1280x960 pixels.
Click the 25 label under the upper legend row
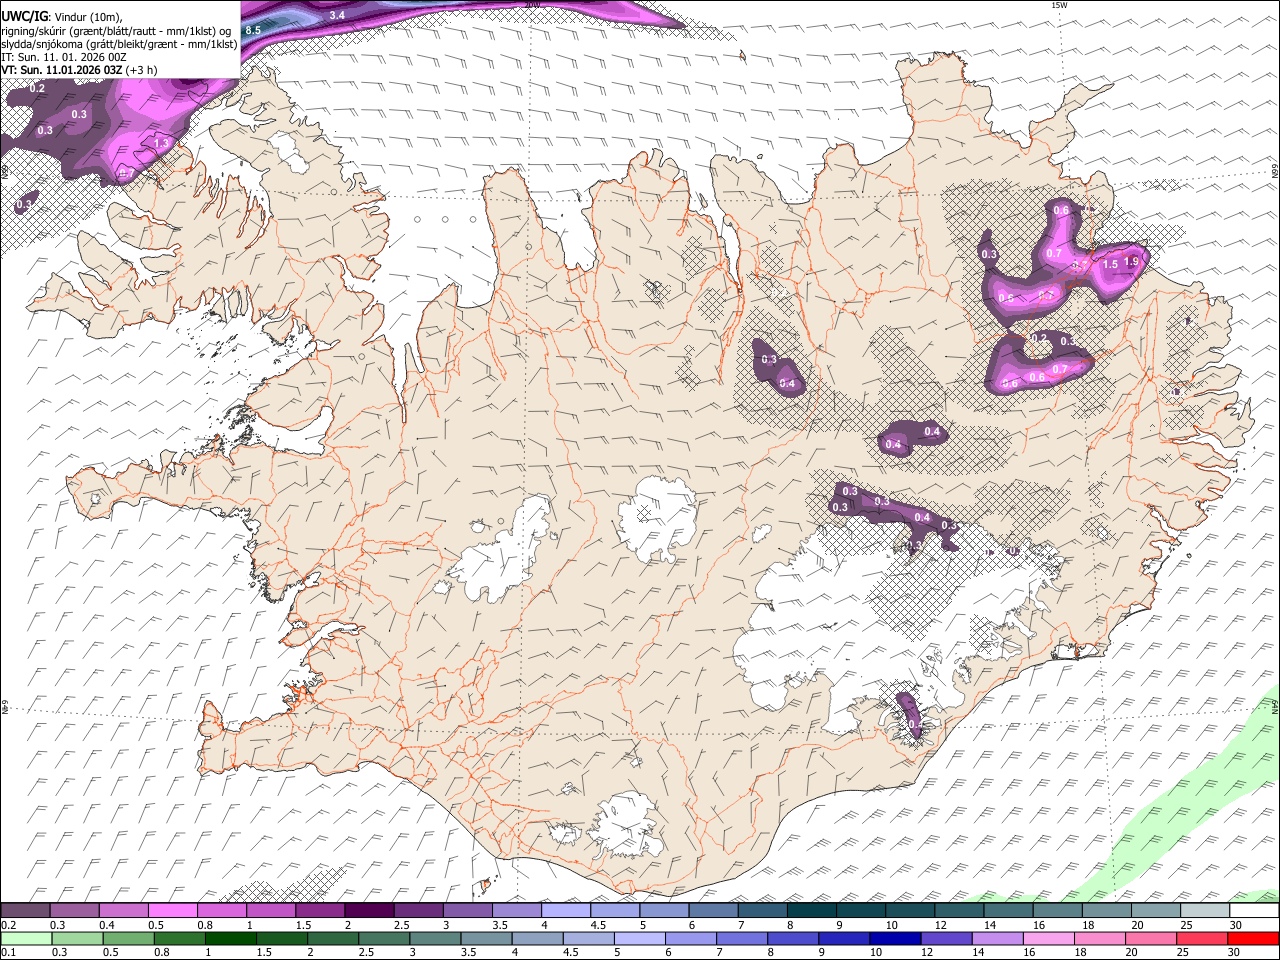tap(1187, 925)
